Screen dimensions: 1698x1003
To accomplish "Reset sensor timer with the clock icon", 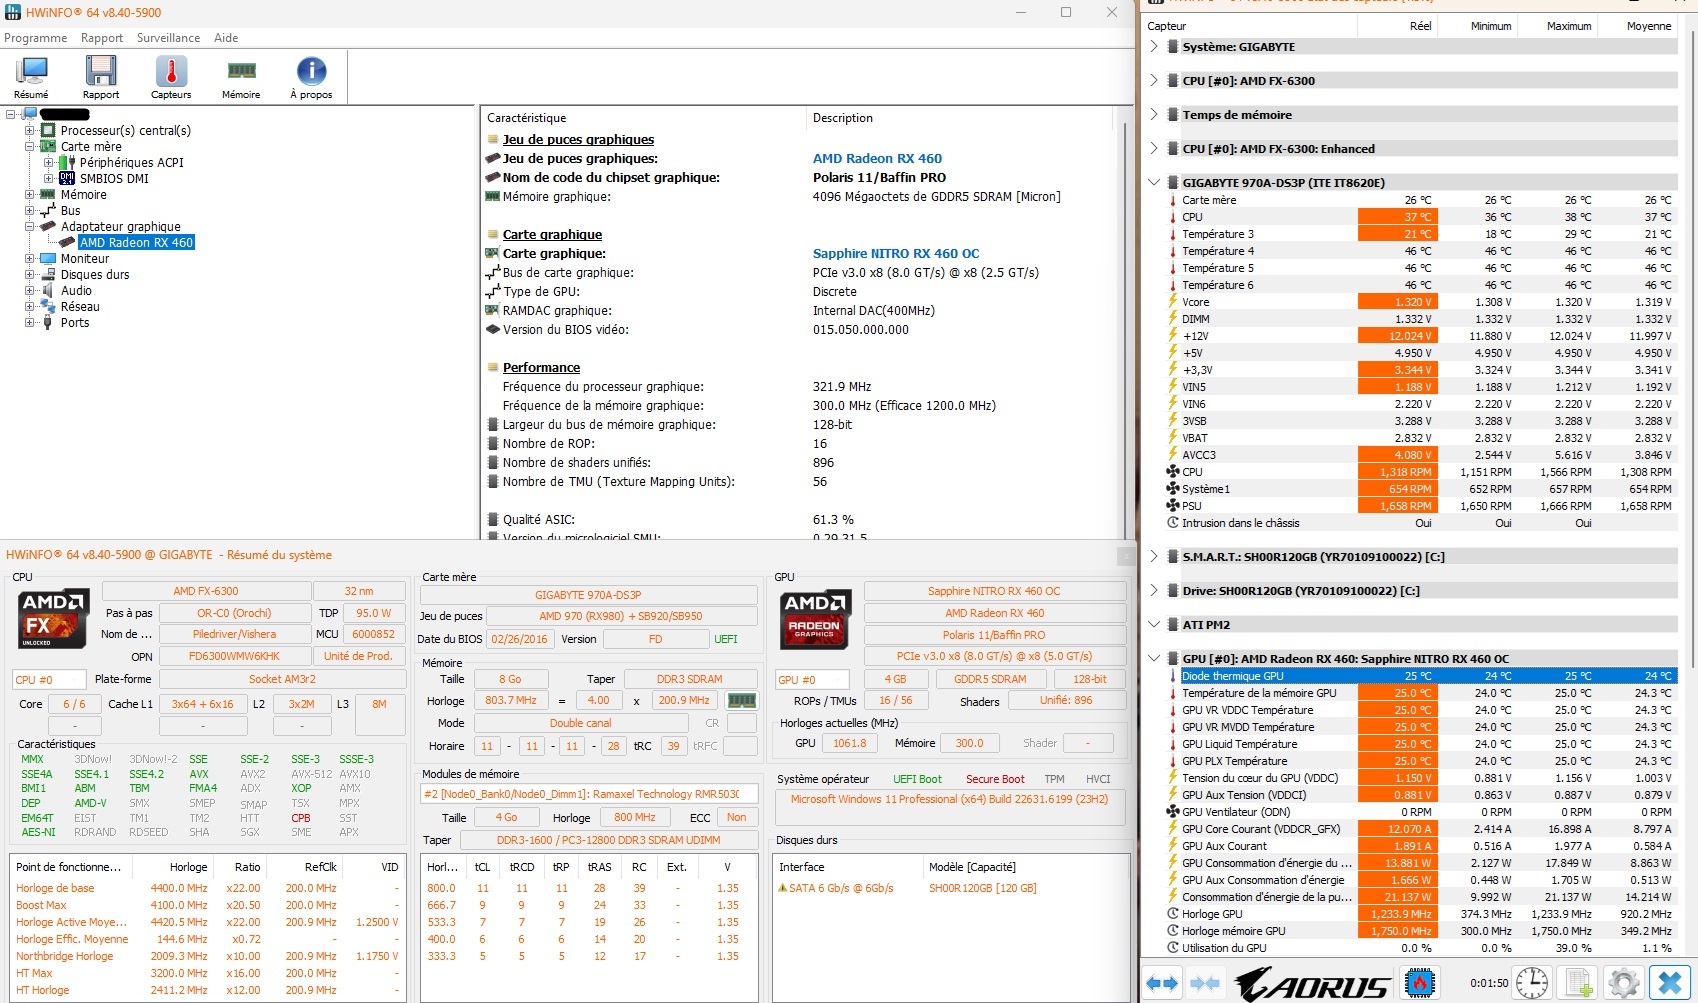I will pyautogui.click(x=1531, y=984).
